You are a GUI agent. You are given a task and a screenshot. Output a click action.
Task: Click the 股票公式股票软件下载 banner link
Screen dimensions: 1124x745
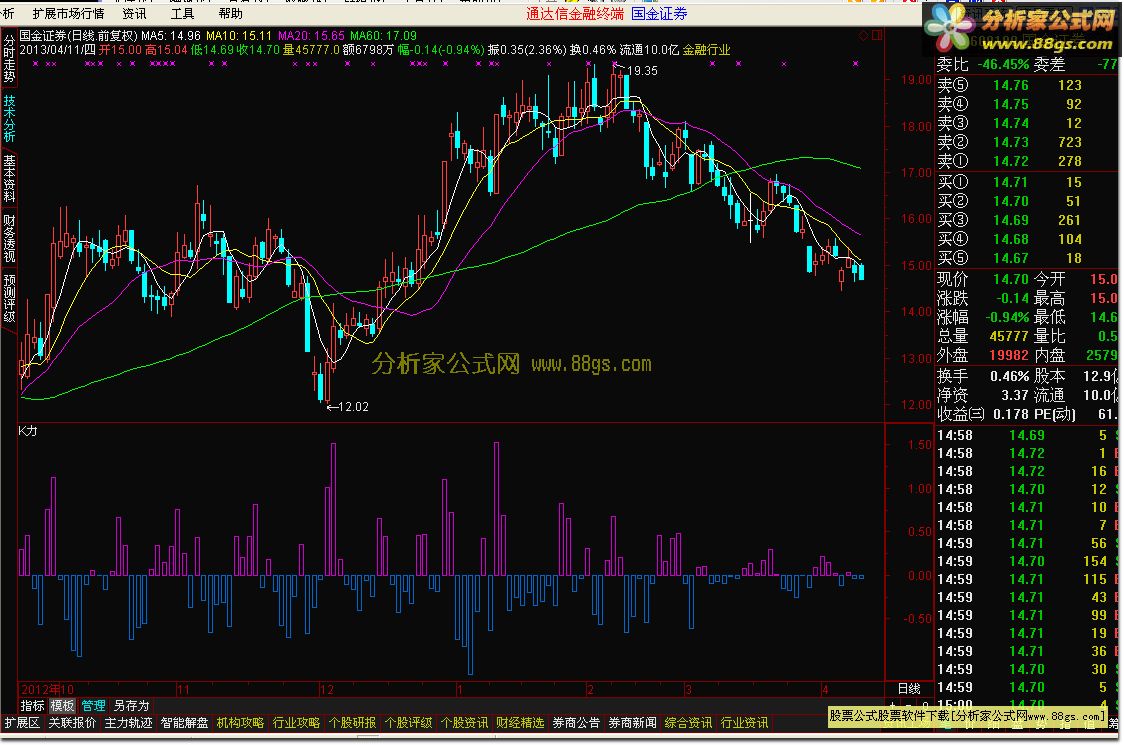click(968, 716)
